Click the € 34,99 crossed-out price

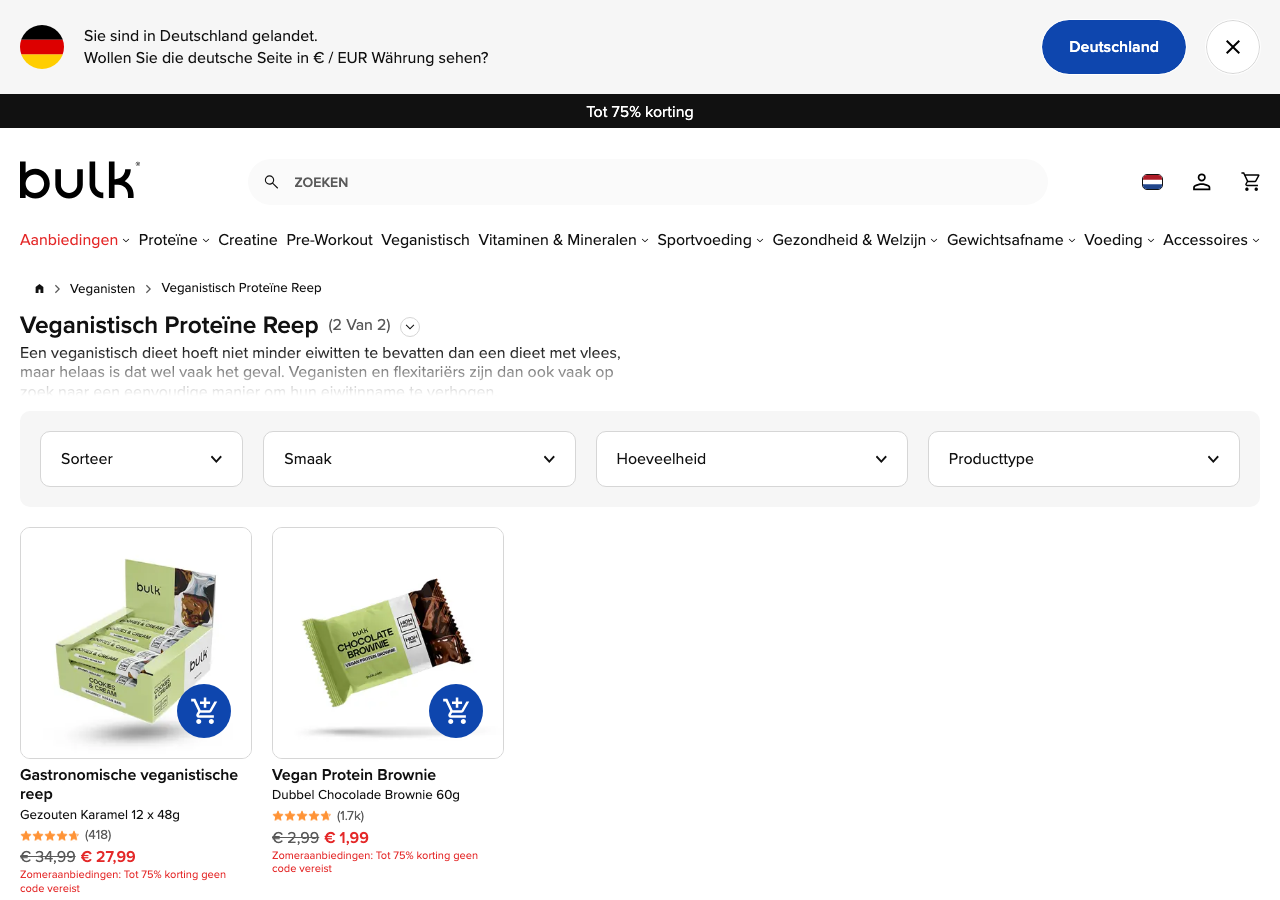pos(48,857)
